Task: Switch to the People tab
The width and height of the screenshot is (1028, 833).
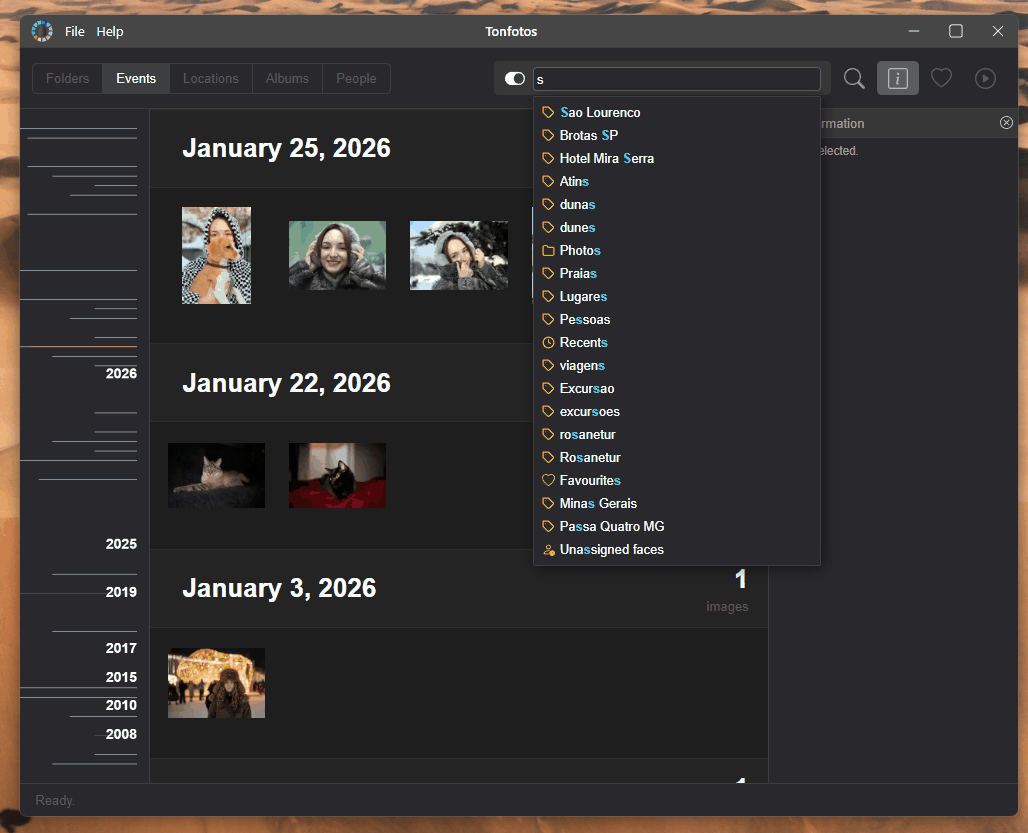Action: click(356, 79)
